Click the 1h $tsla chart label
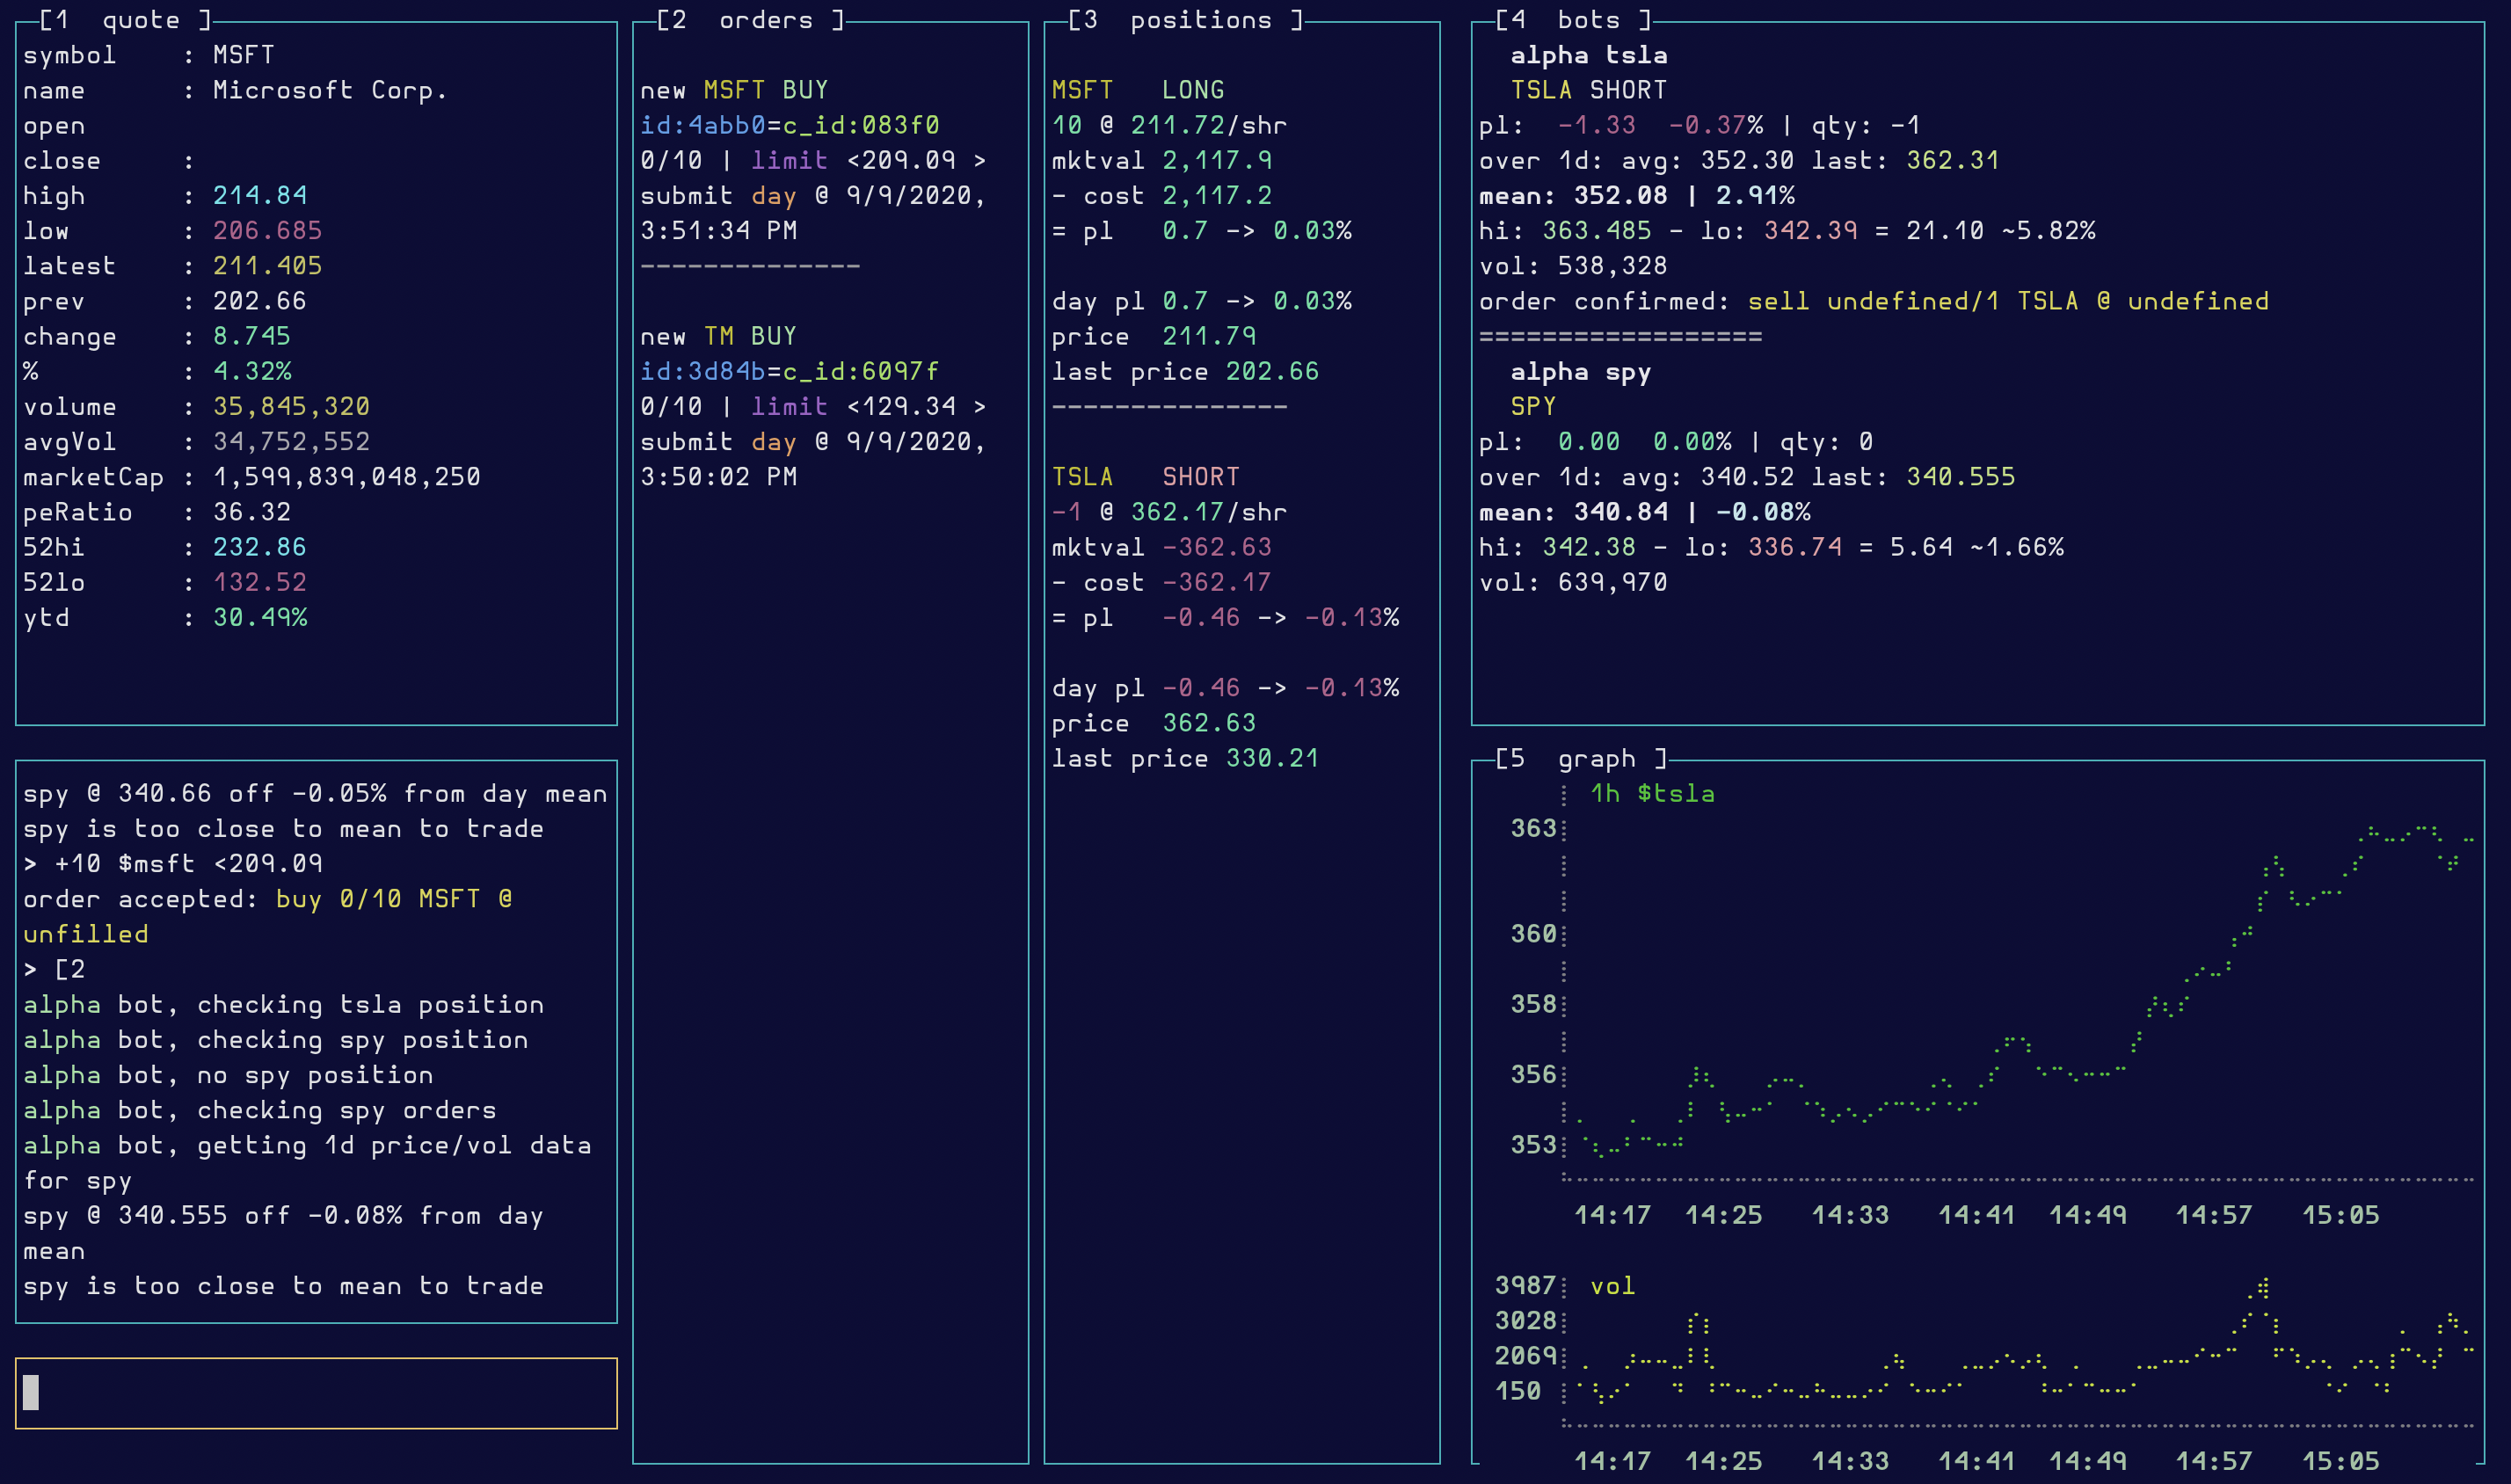The height and width of the screenshot is (1484, 2511). point(1652,794)
